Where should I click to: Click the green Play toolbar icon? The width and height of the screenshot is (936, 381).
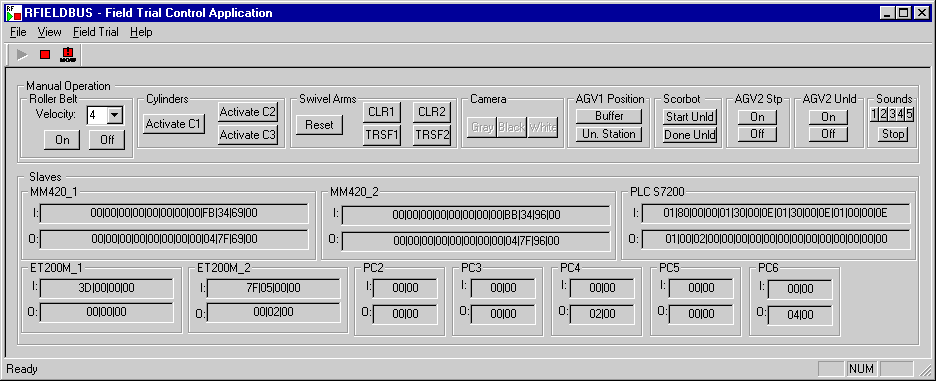(22, 55)
